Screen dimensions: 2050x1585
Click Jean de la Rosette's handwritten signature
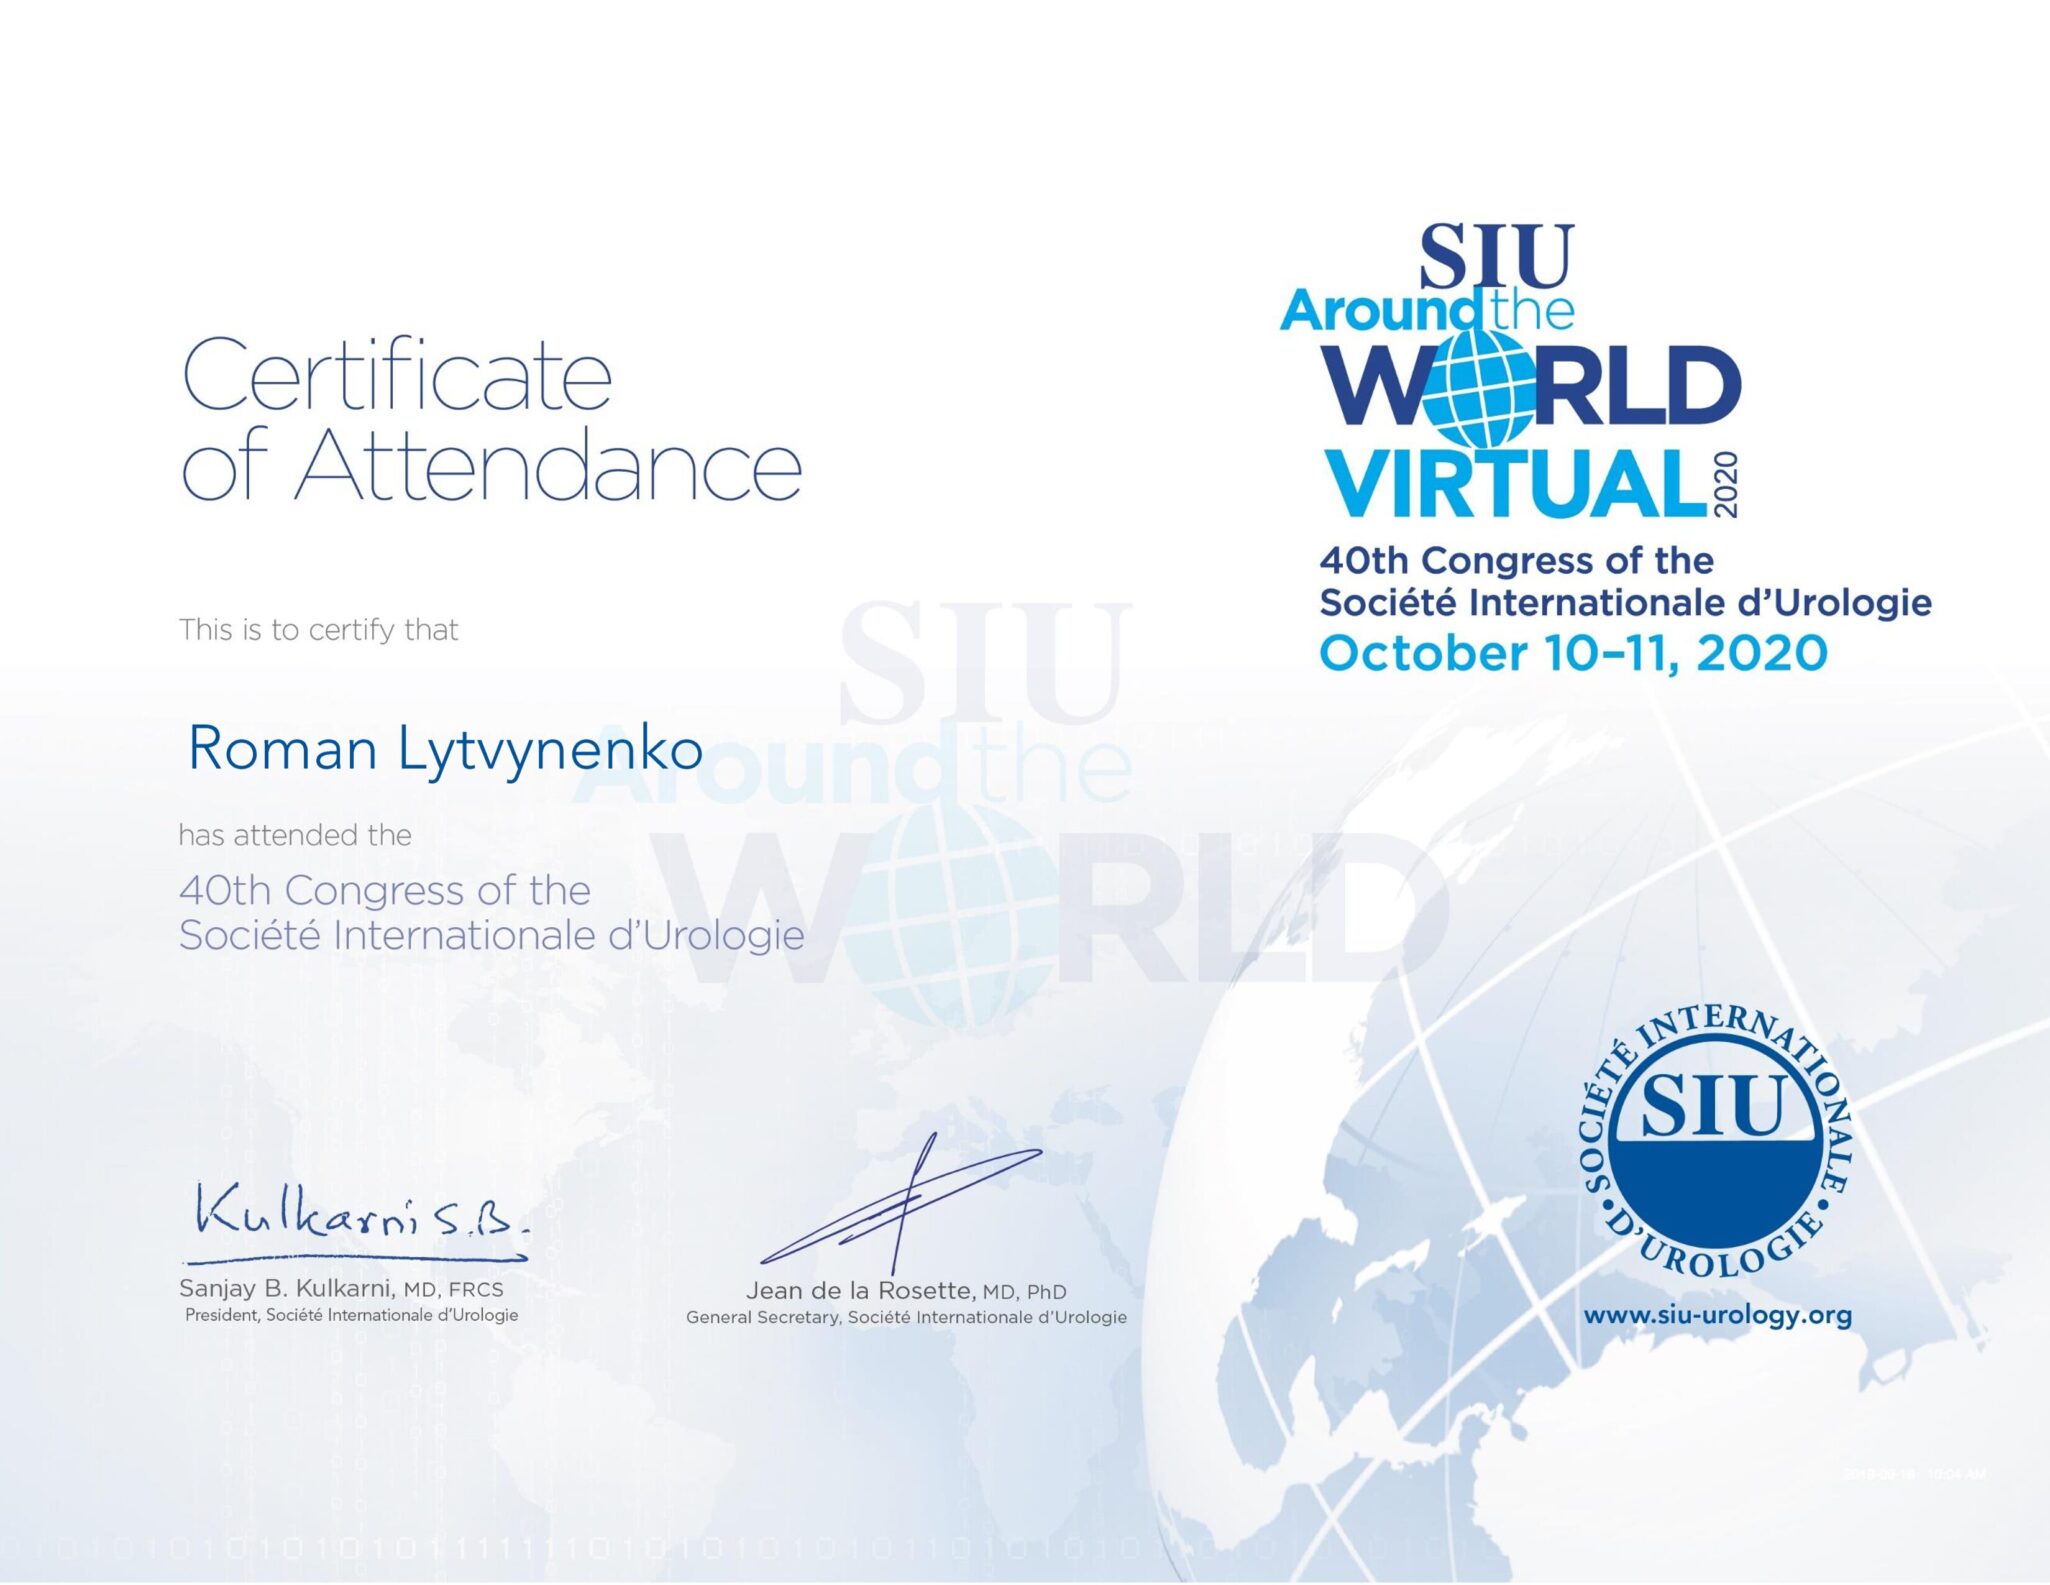(x=900, y=1205)
